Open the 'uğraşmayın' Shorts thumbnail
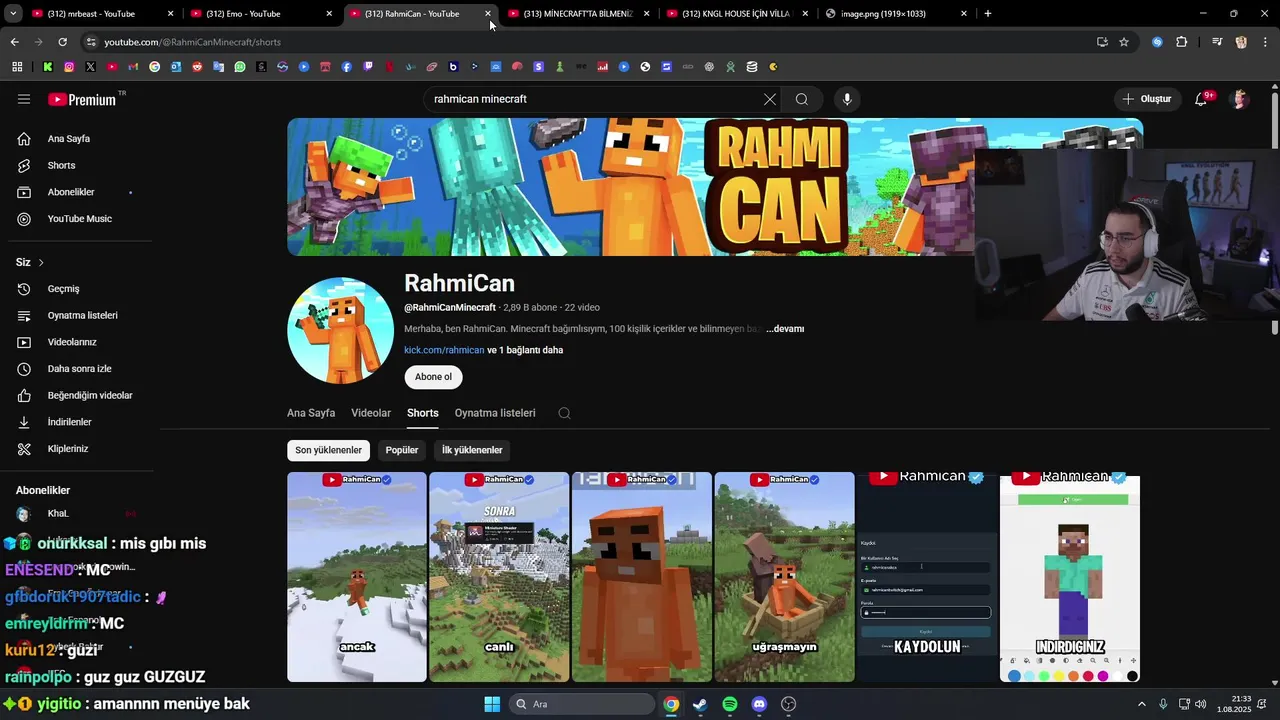 pyautogui.click(x=784, y=577)
